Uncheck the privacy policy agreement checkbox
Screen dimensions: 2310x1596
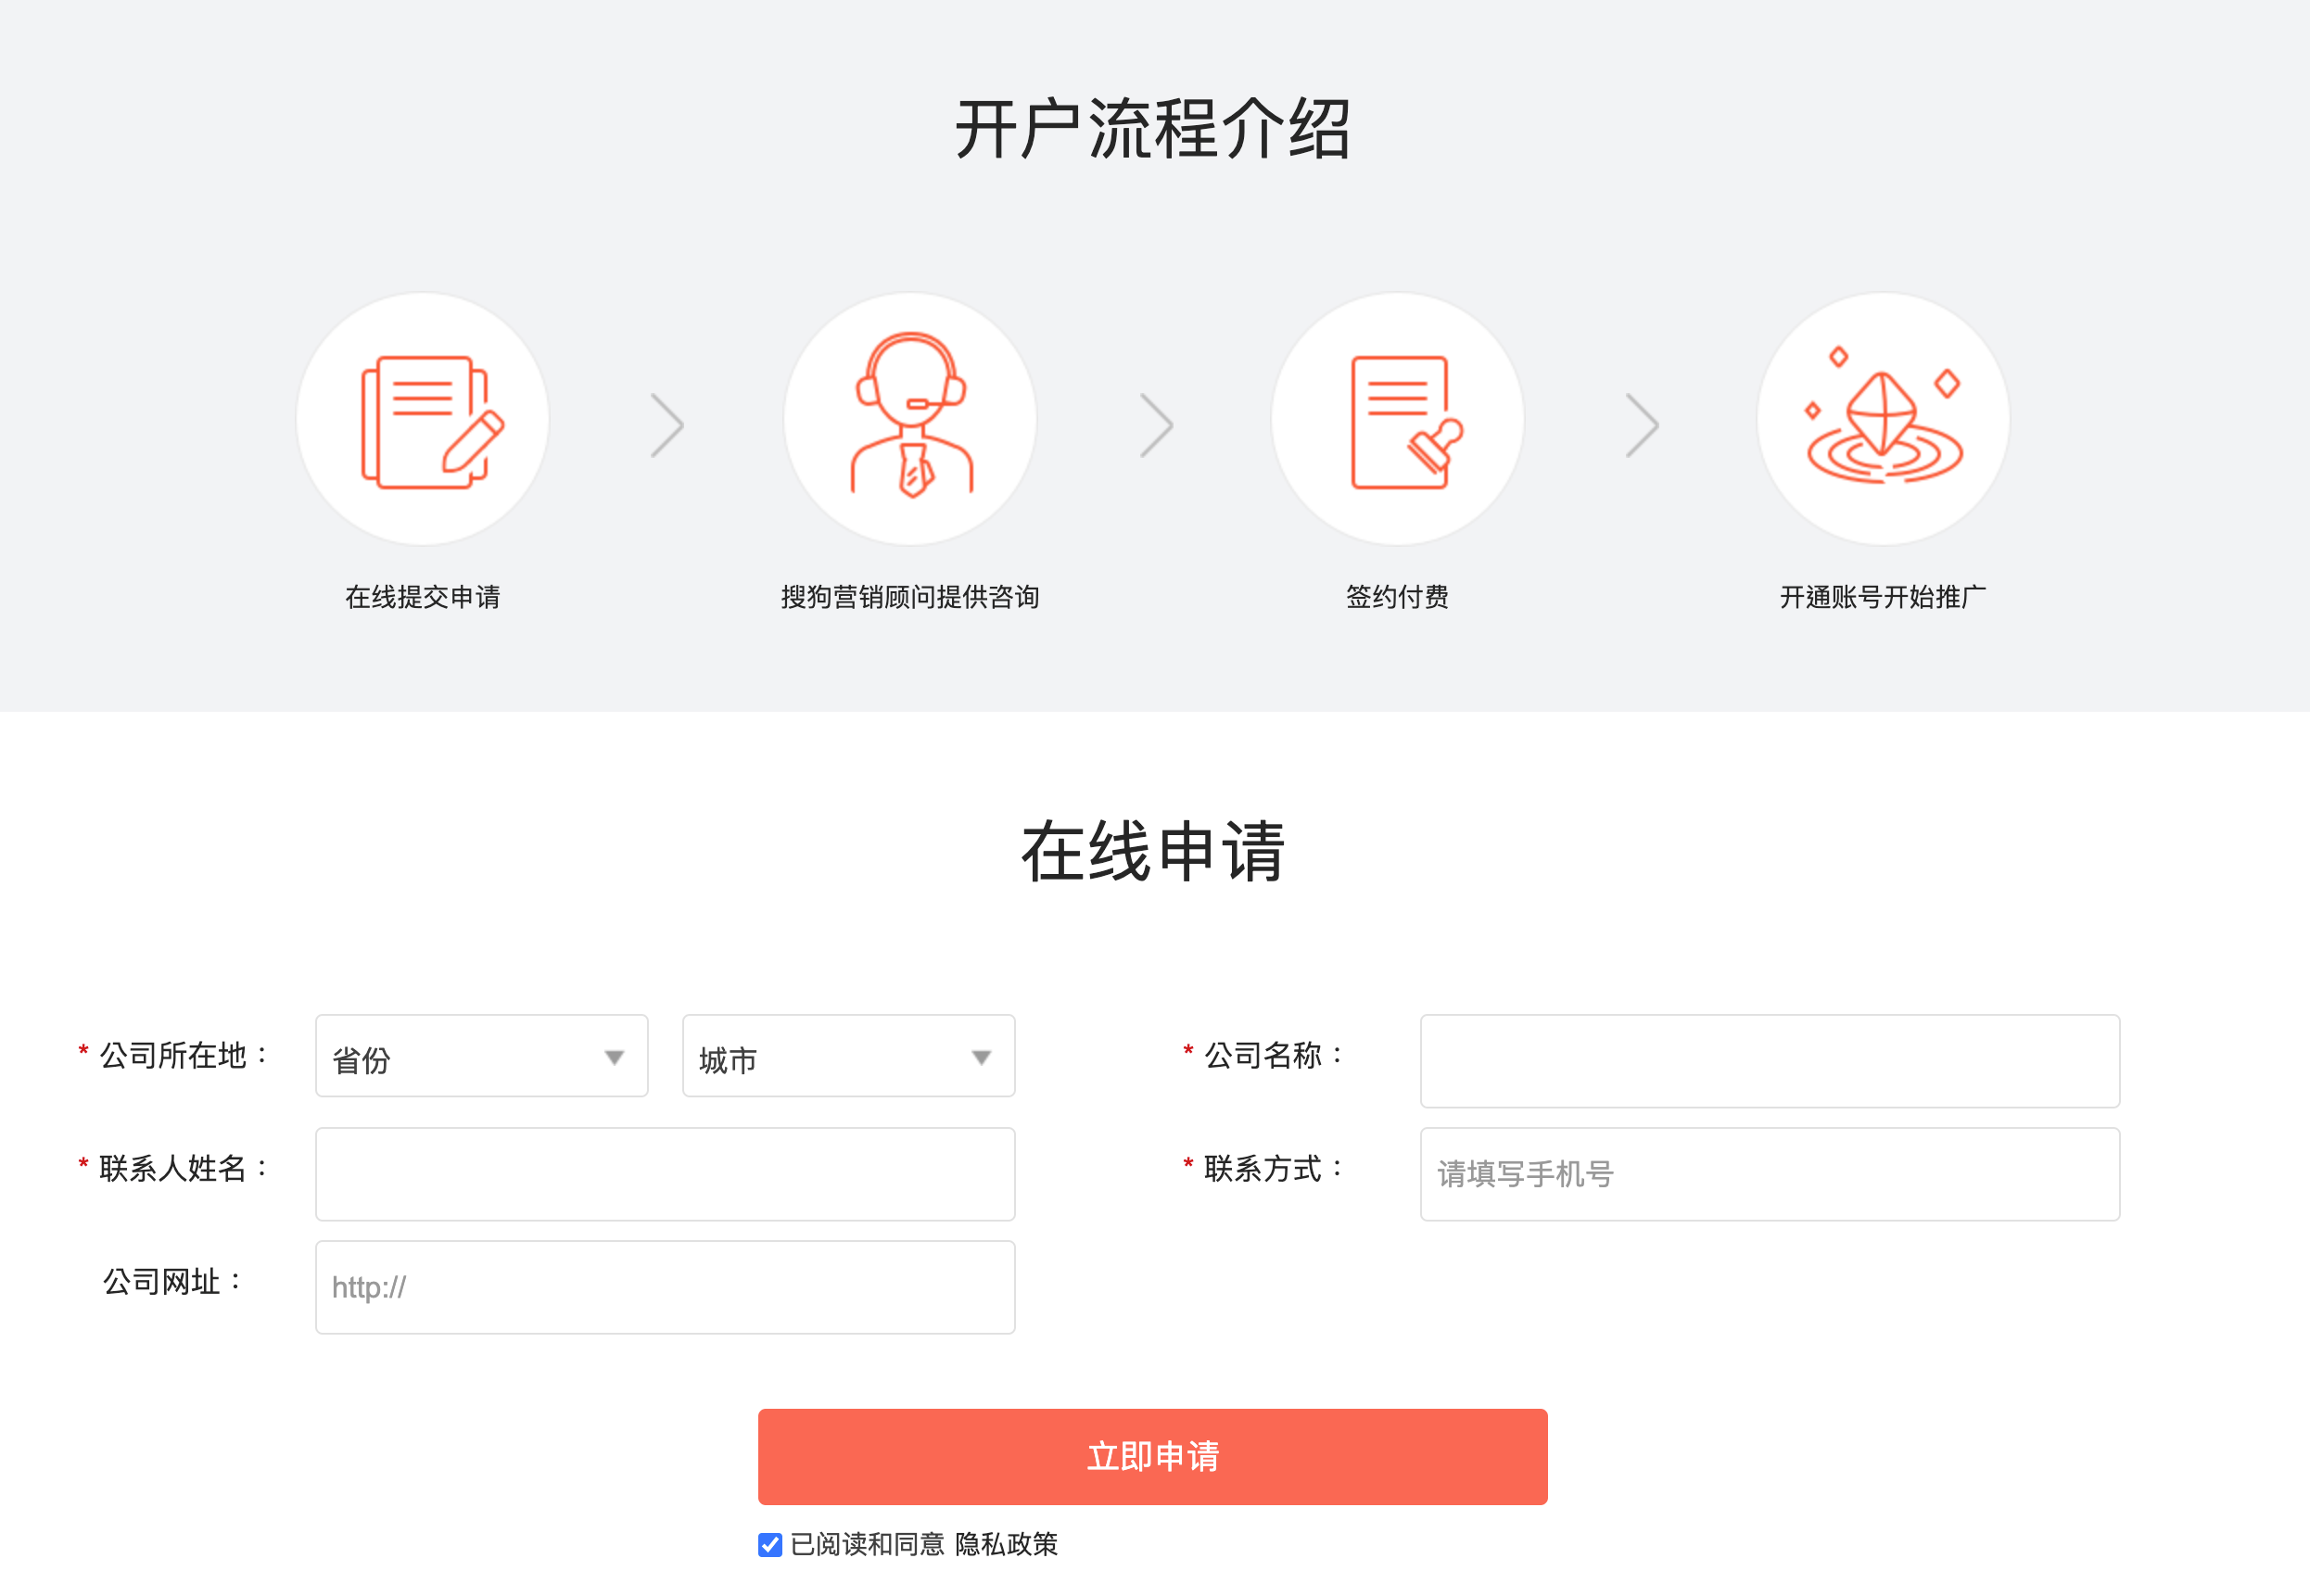tap(770, 1545)
